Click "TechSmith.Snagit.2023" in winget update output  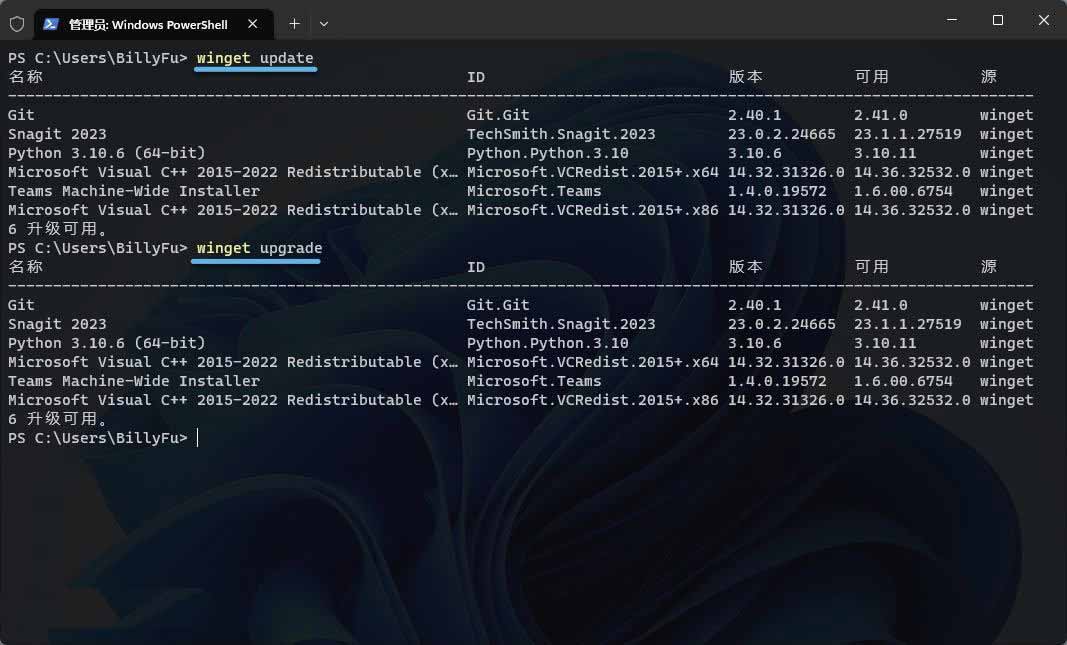tap(561, 134)
